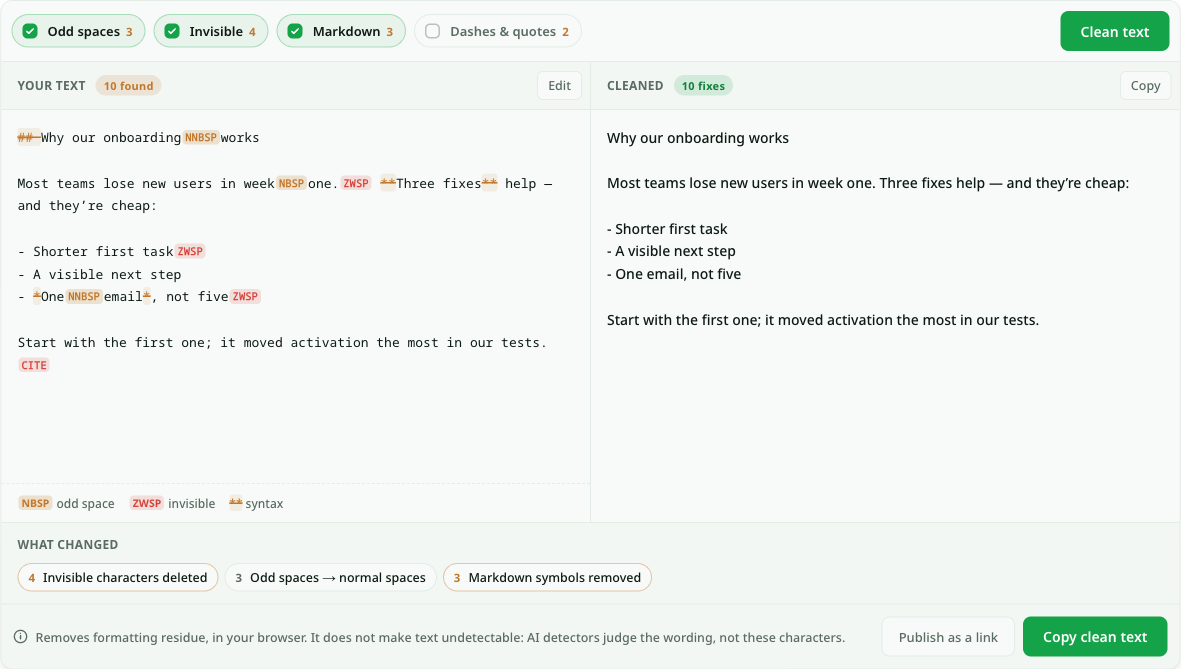Click 'WHAT CHANGED' section label
The height and width of the screenshot is (671, 1181).
coord(68,544)
